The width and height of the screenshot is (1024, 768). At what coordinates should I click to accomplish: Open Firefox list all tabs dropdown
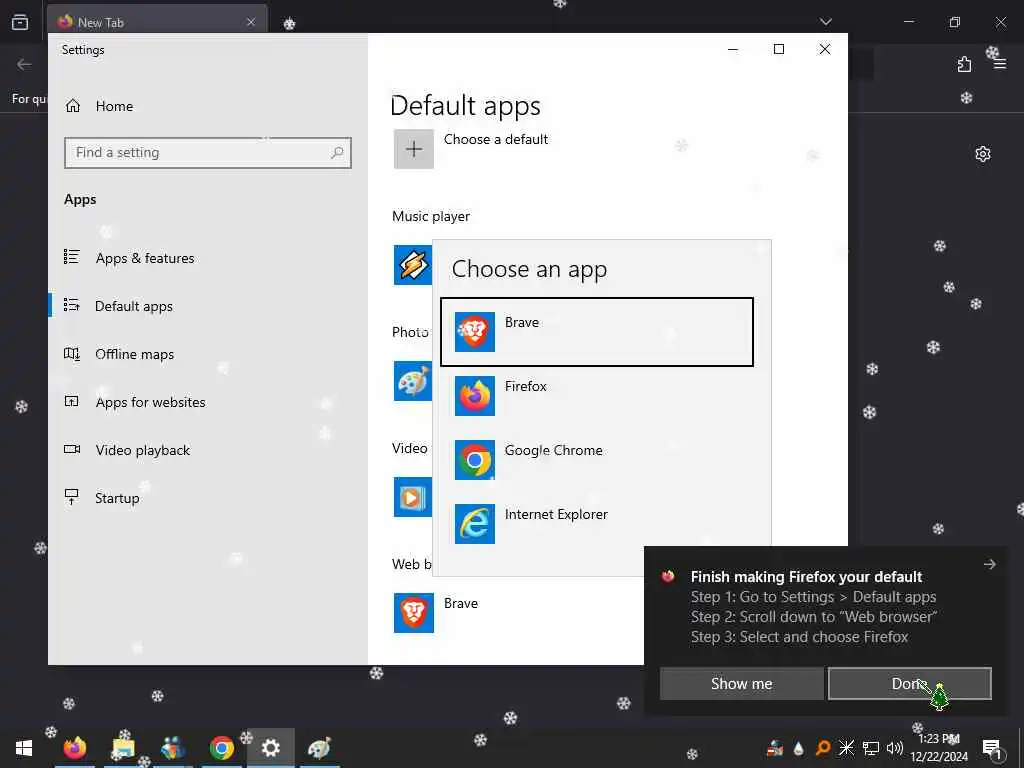[x=825, y=22]
